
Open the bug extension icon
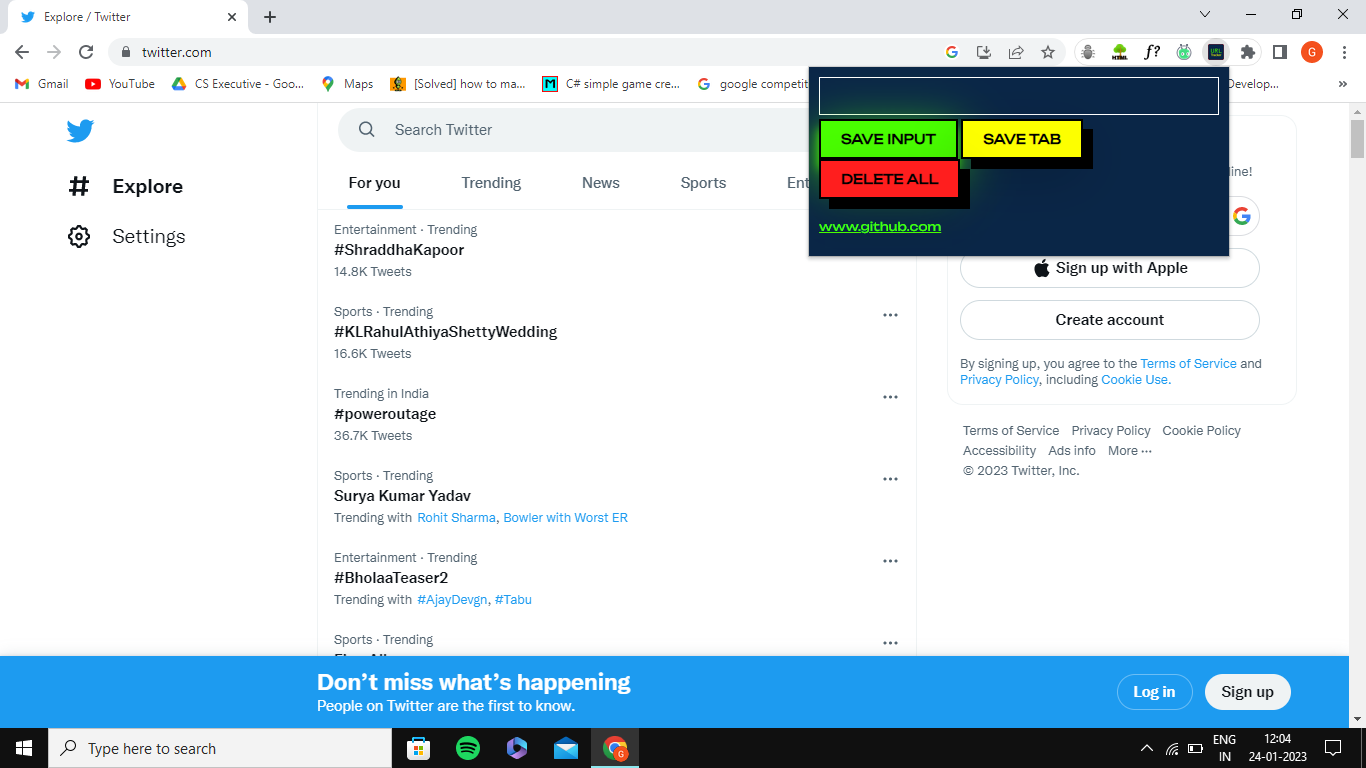(x=1088, y=52)
